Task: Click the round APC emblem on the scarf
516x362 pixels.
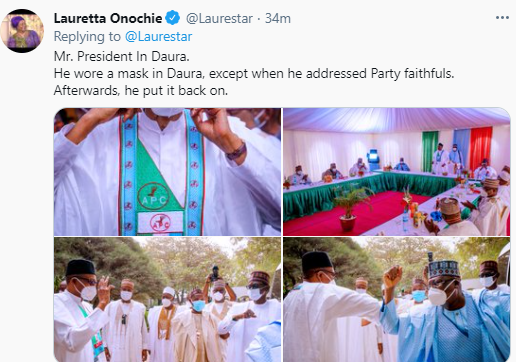Action: [x=153, y=196]
